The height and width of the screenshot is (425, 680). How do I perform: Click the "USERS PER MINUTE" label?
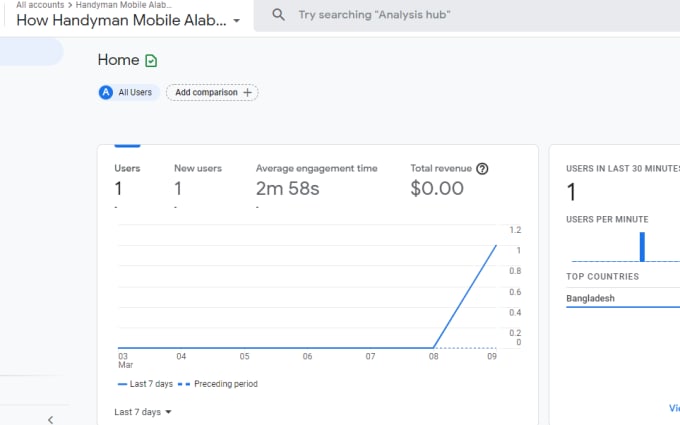[607, 219]
